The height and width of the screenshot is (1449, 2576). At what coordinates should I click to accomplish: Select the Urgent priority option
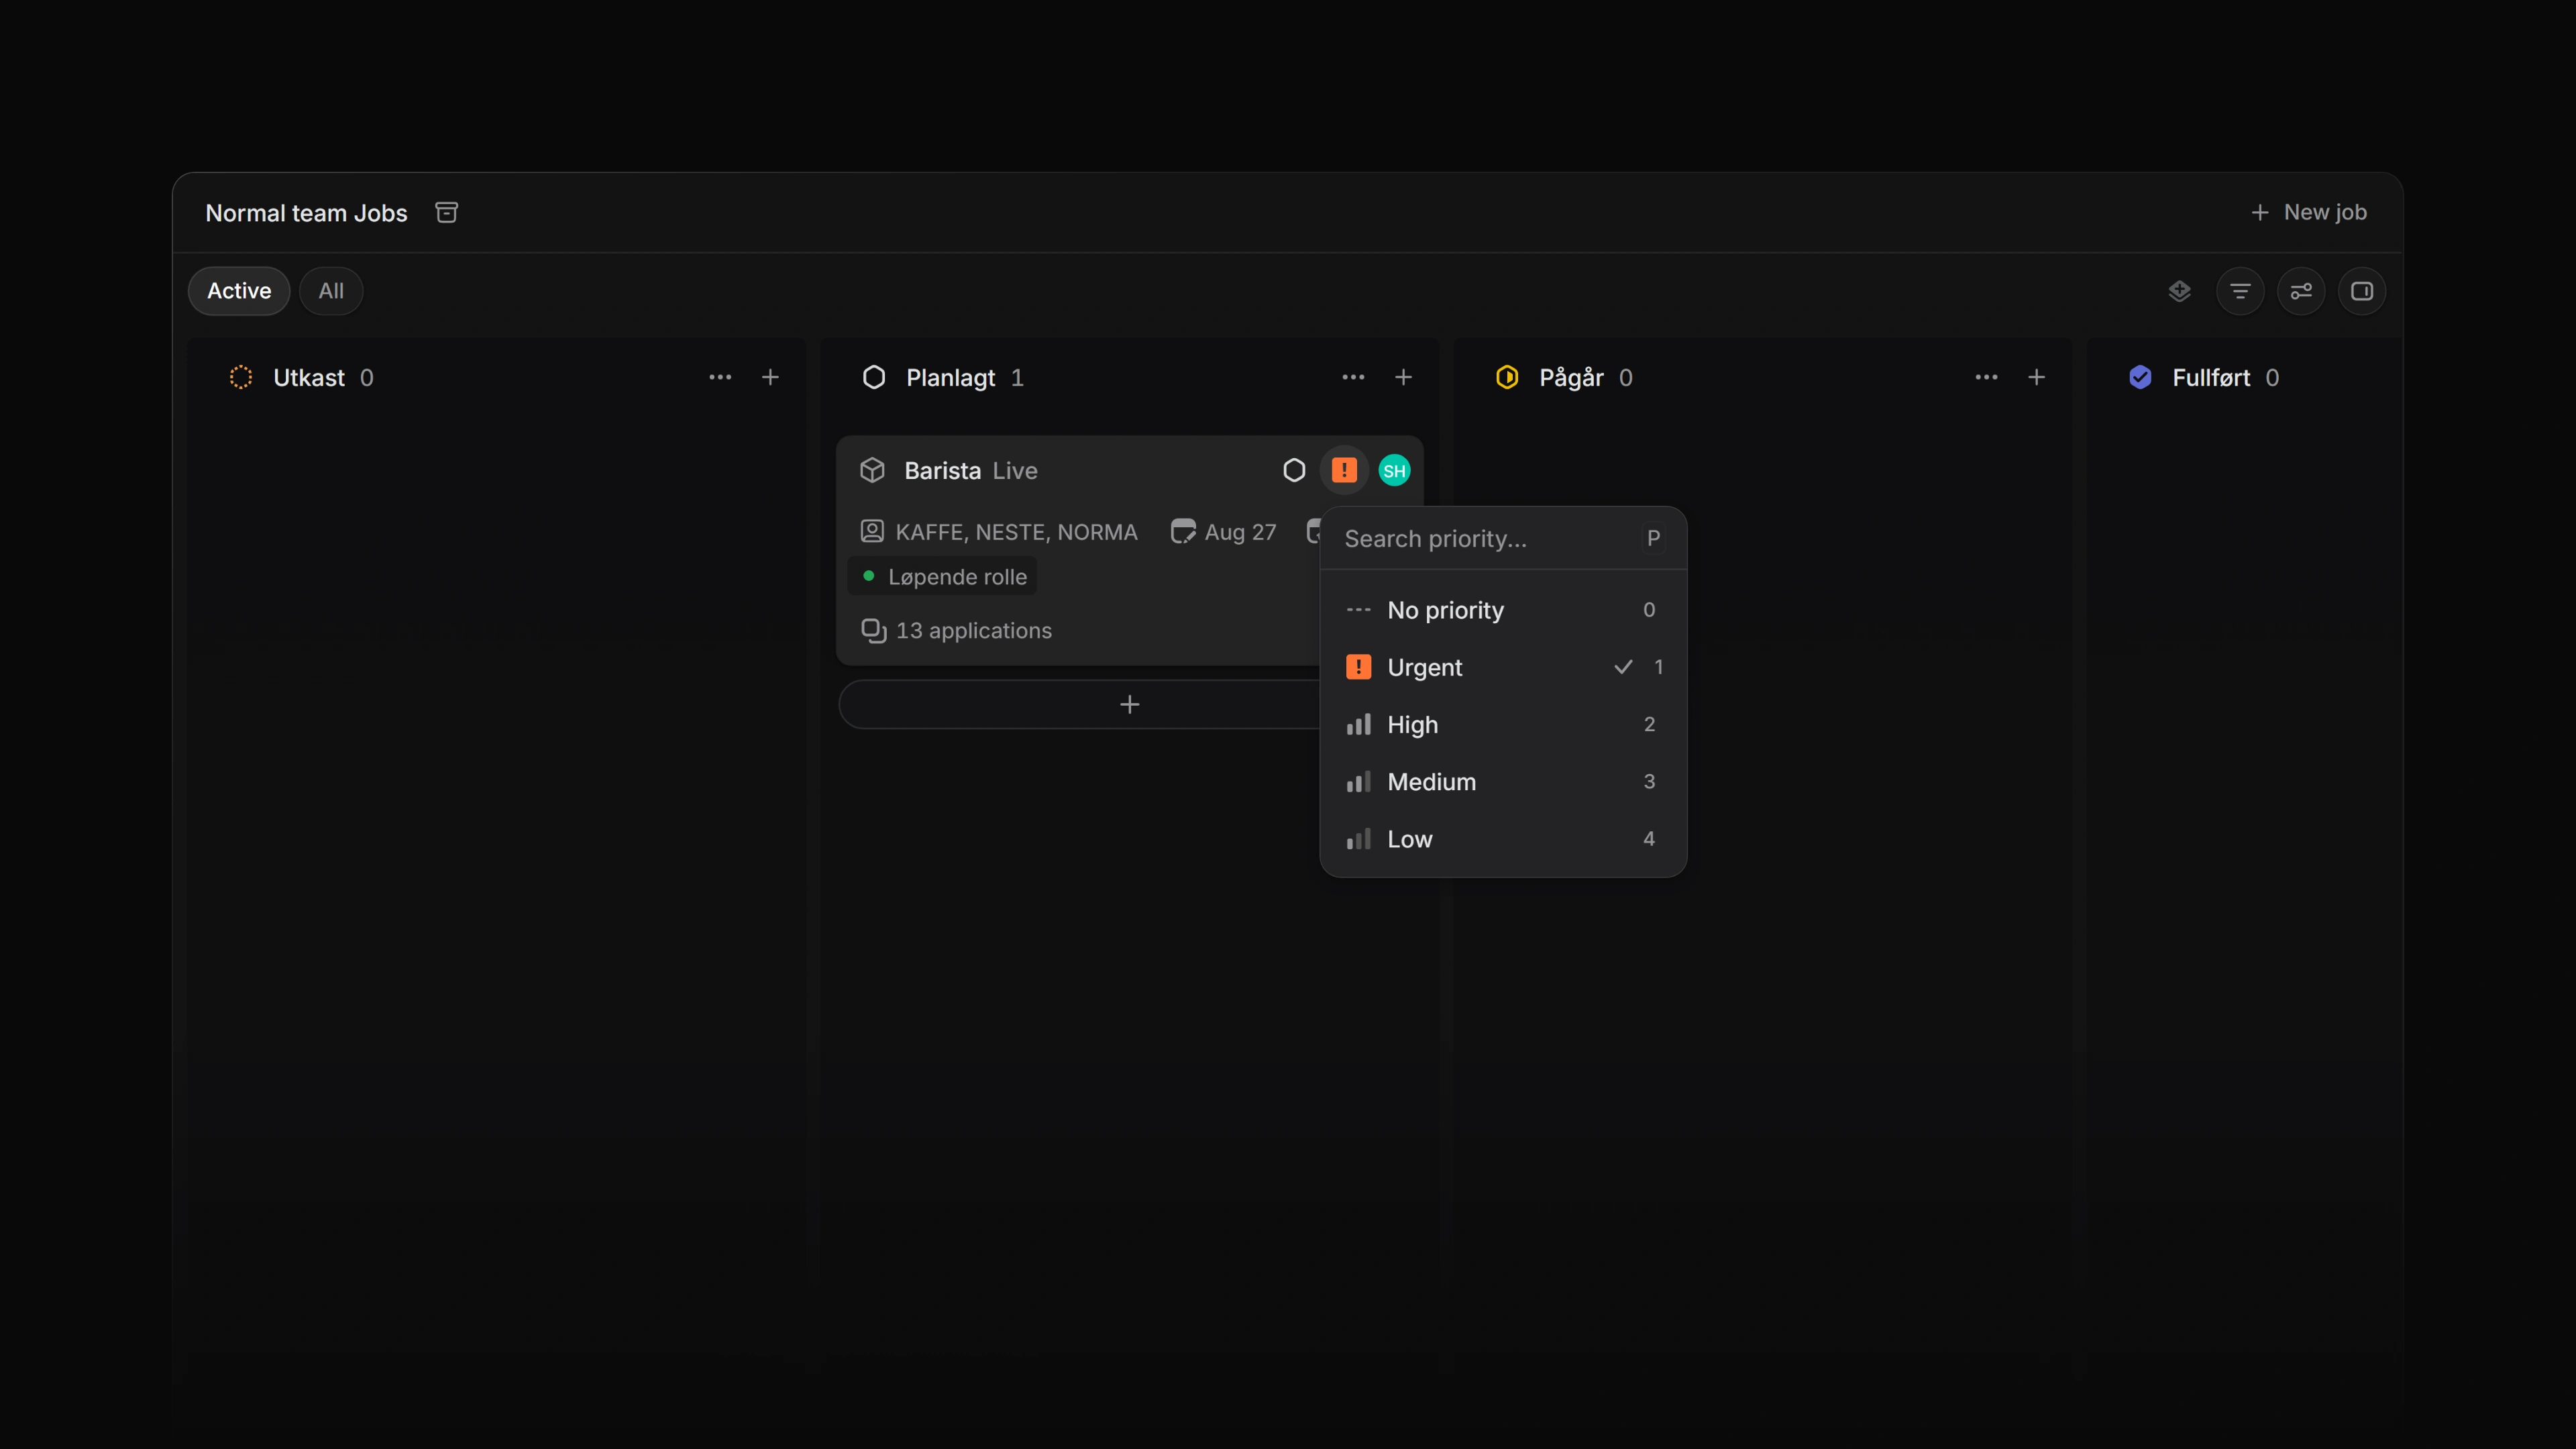pyautogui.click(x=1503, y=667)
